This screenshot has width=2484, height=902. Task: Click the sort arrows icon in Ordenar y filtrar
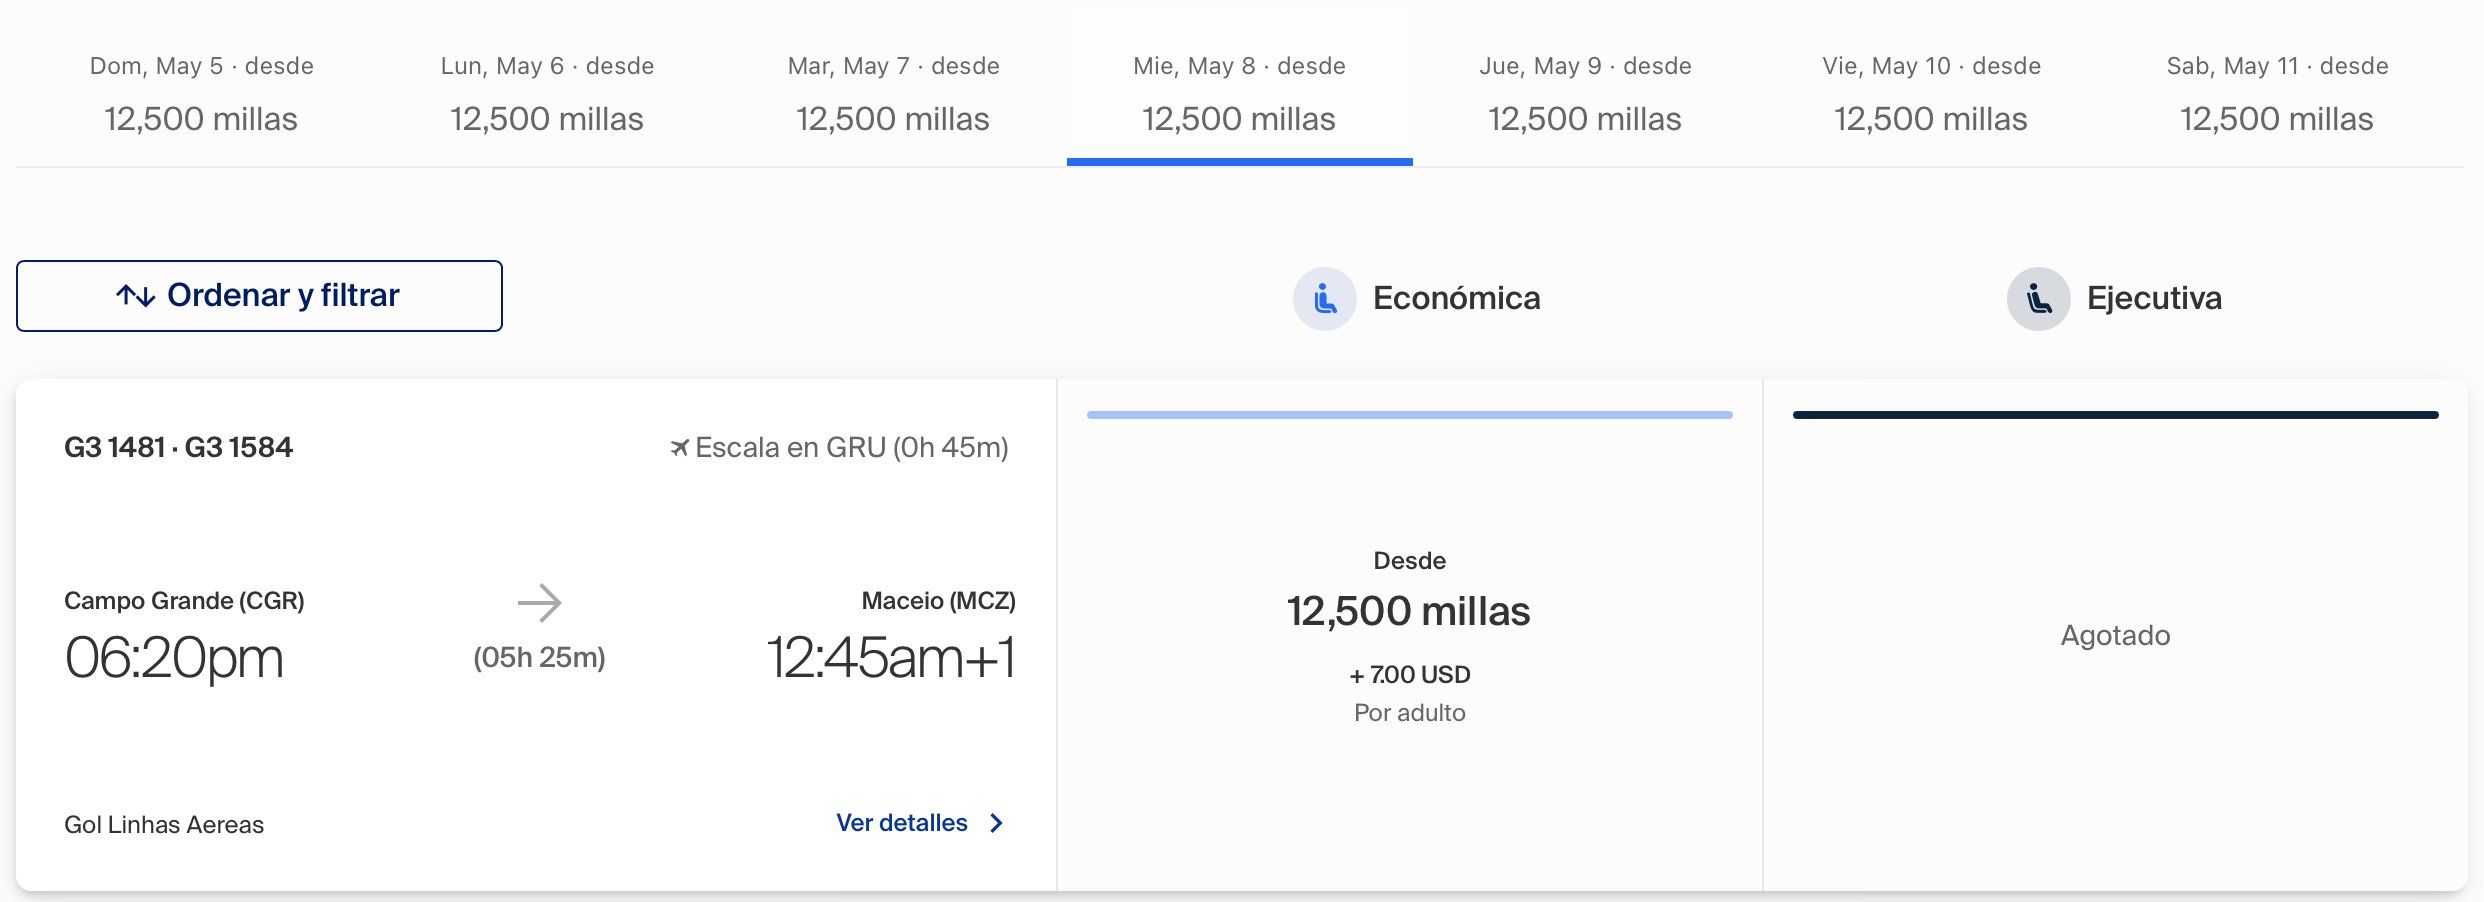tap(135, 296)
